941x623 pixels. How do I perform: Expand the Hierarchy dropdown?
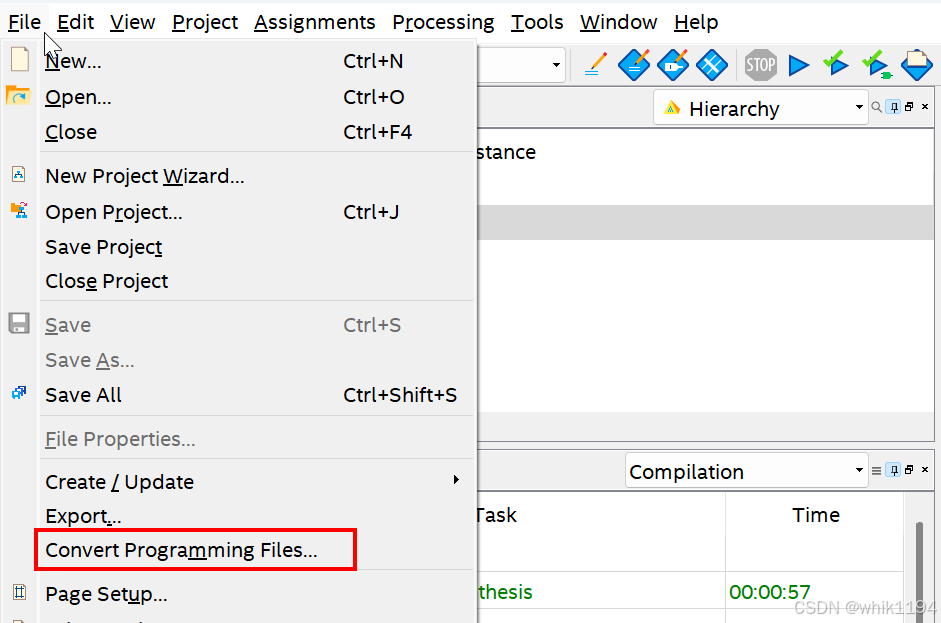[x=859, y=107]
